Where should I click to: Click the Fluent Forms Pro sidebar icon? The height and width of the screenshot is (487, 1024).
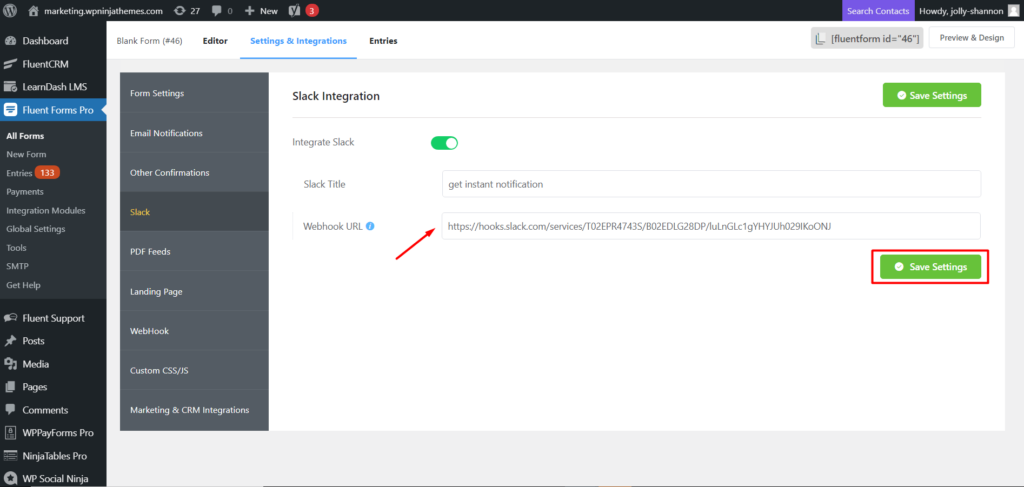coord(10,110)
